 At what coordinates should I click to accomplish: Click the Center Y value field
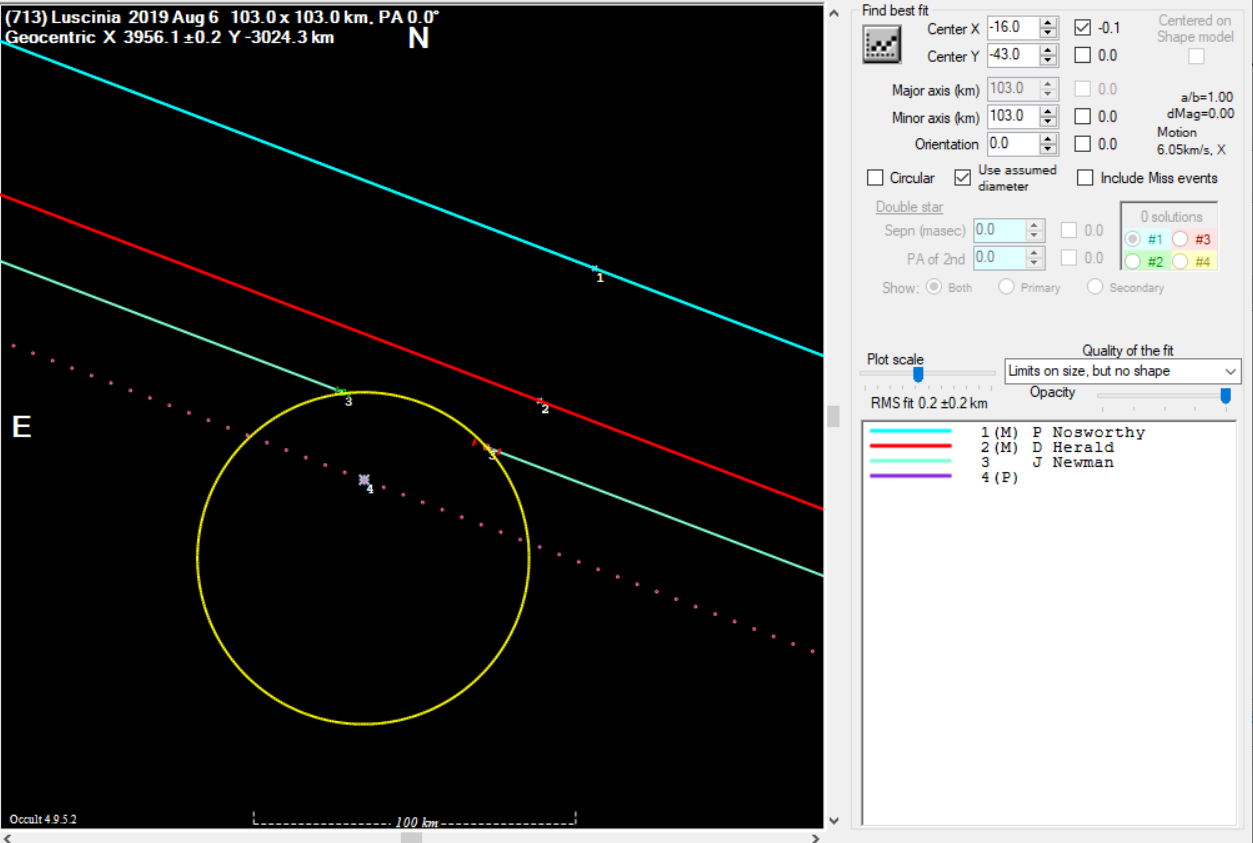[1013, 56]
